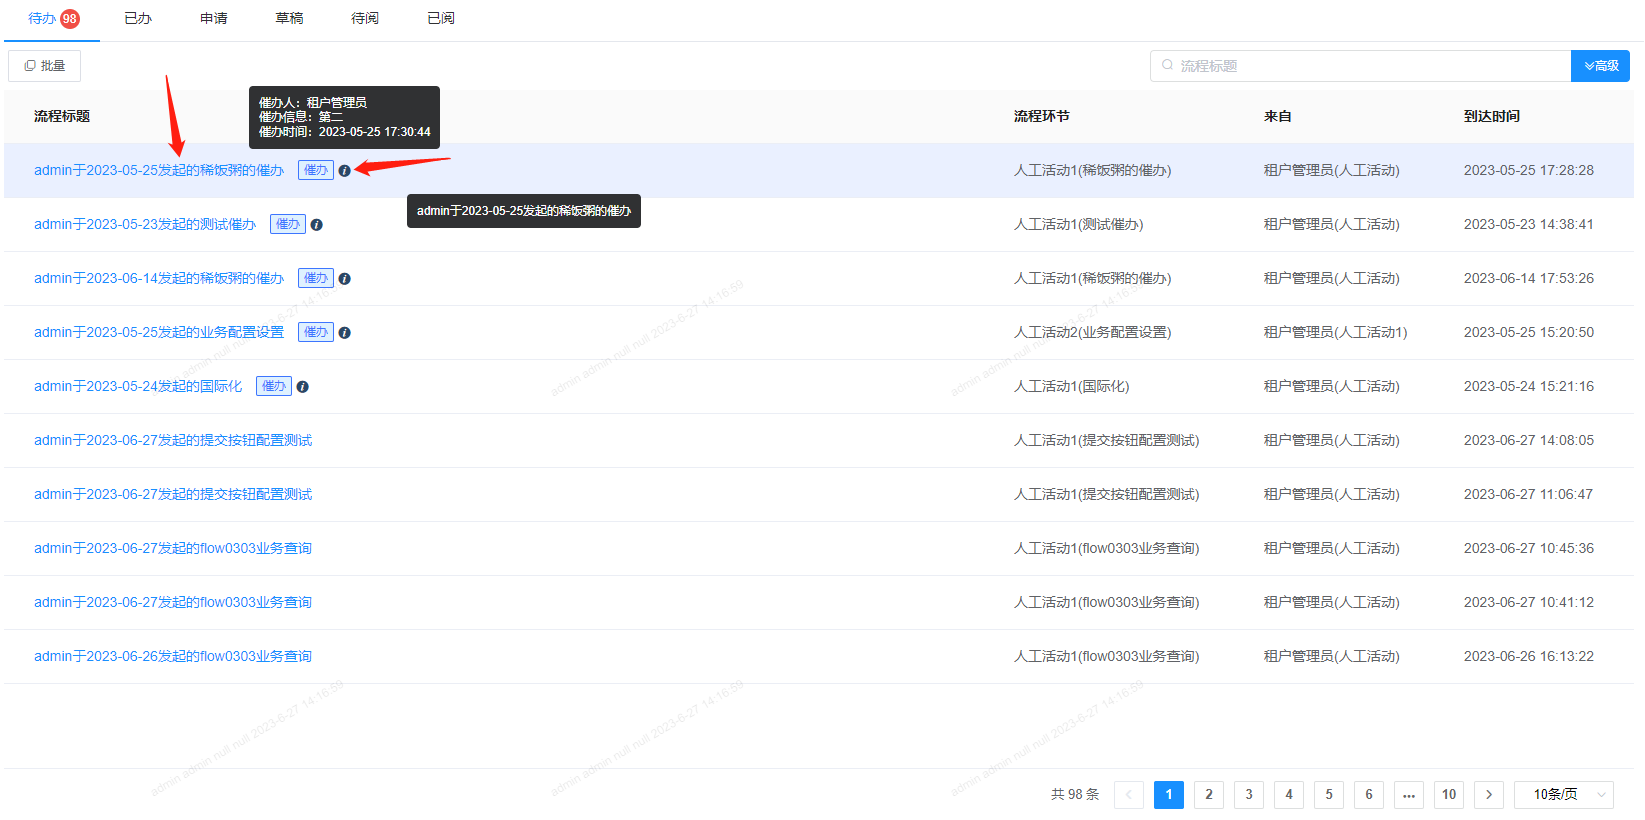Click the 来自 column header
Viewport: 1645px width, 820px height.
pos(1278,116)
